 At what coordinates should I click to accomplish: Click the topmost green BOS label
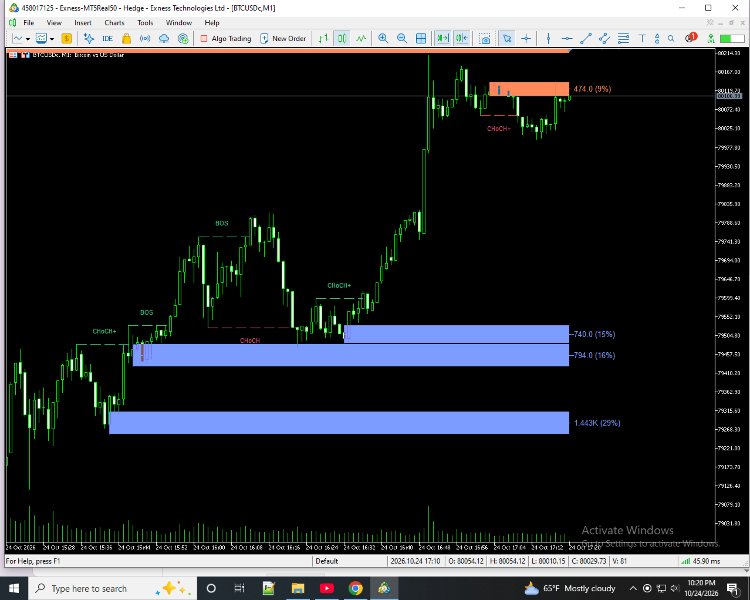[x=221, y=223]
